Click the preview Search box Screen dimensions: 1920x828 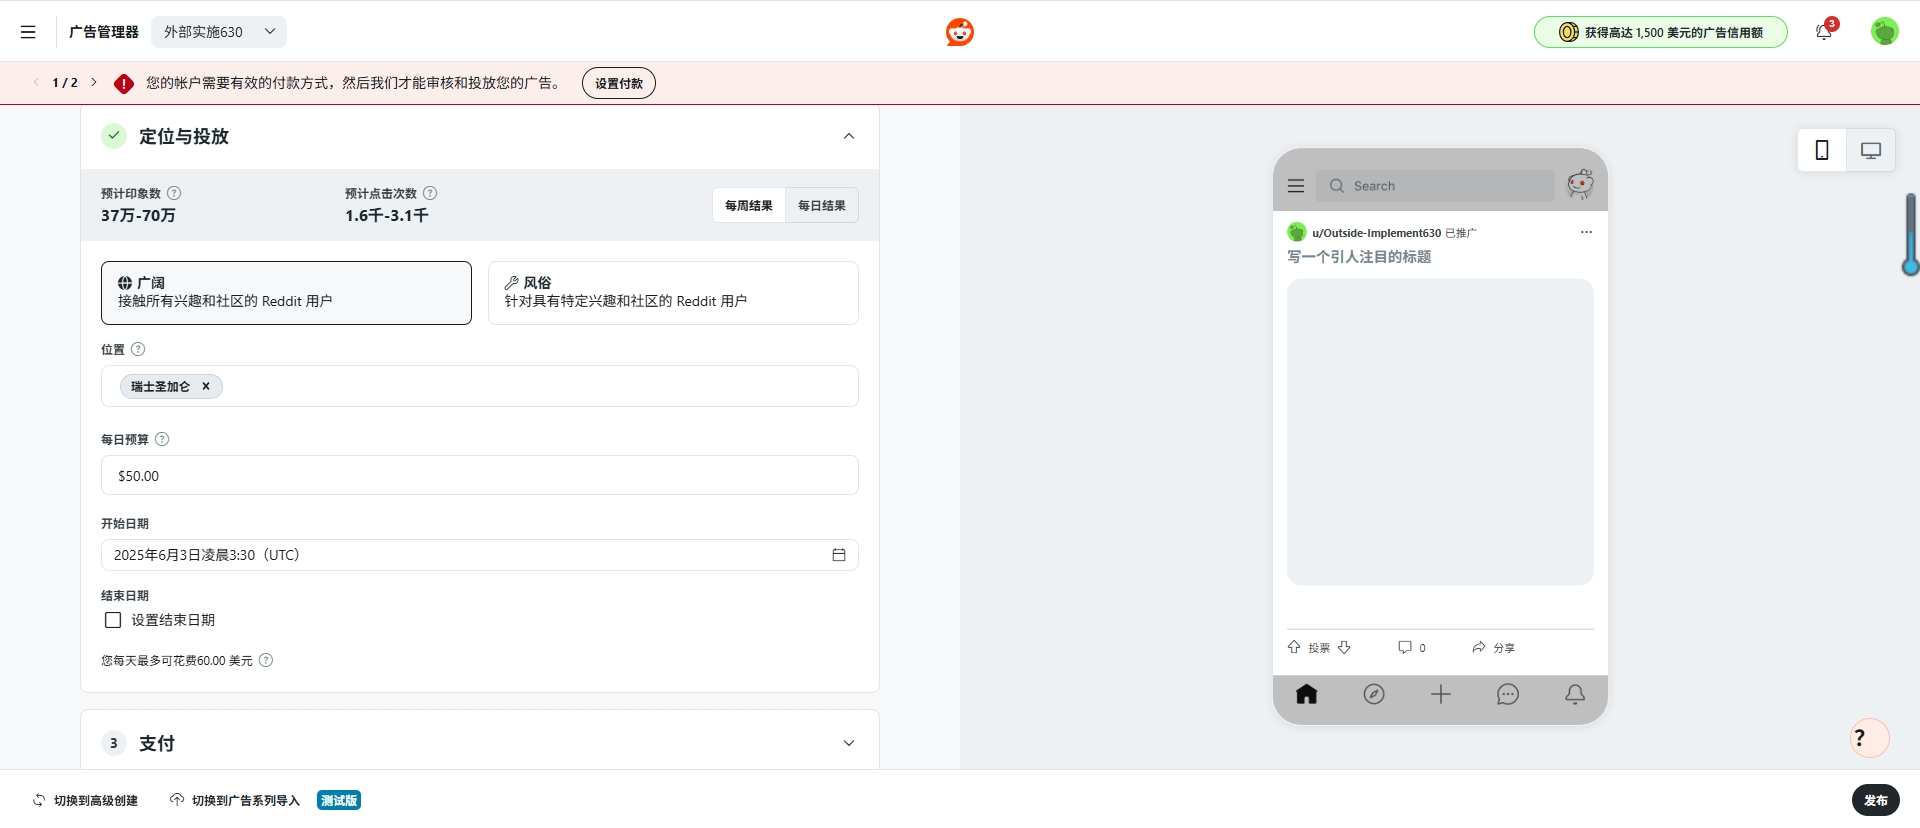click(x=1435, y=186)
